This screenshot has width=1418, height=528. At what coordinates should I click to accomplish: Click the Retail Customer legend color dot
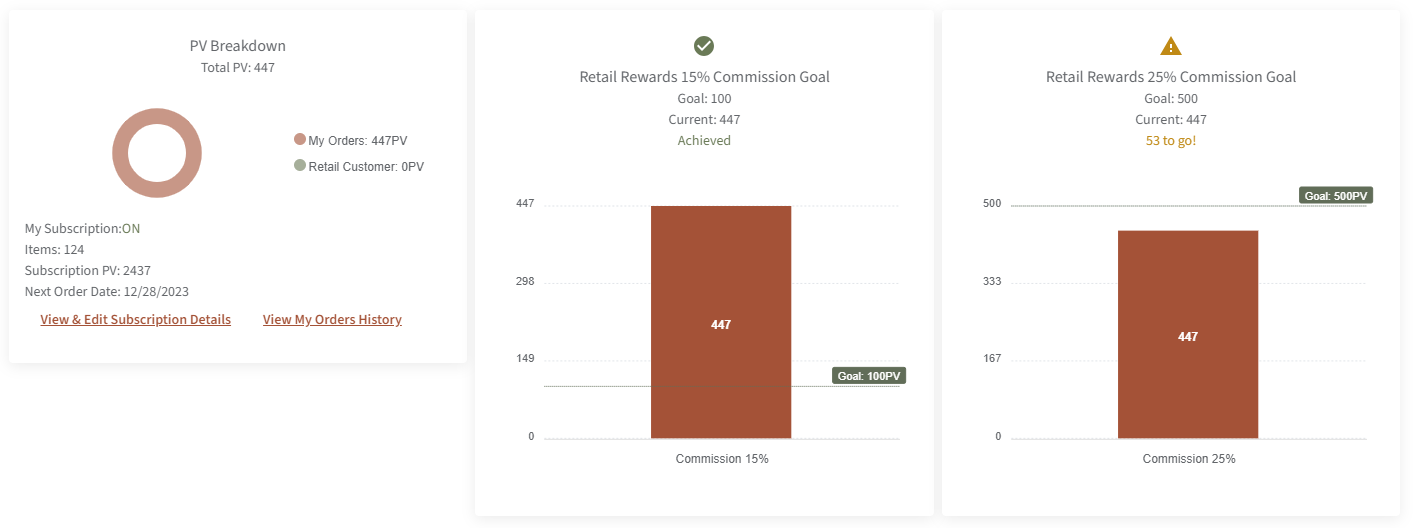(300, 166)
